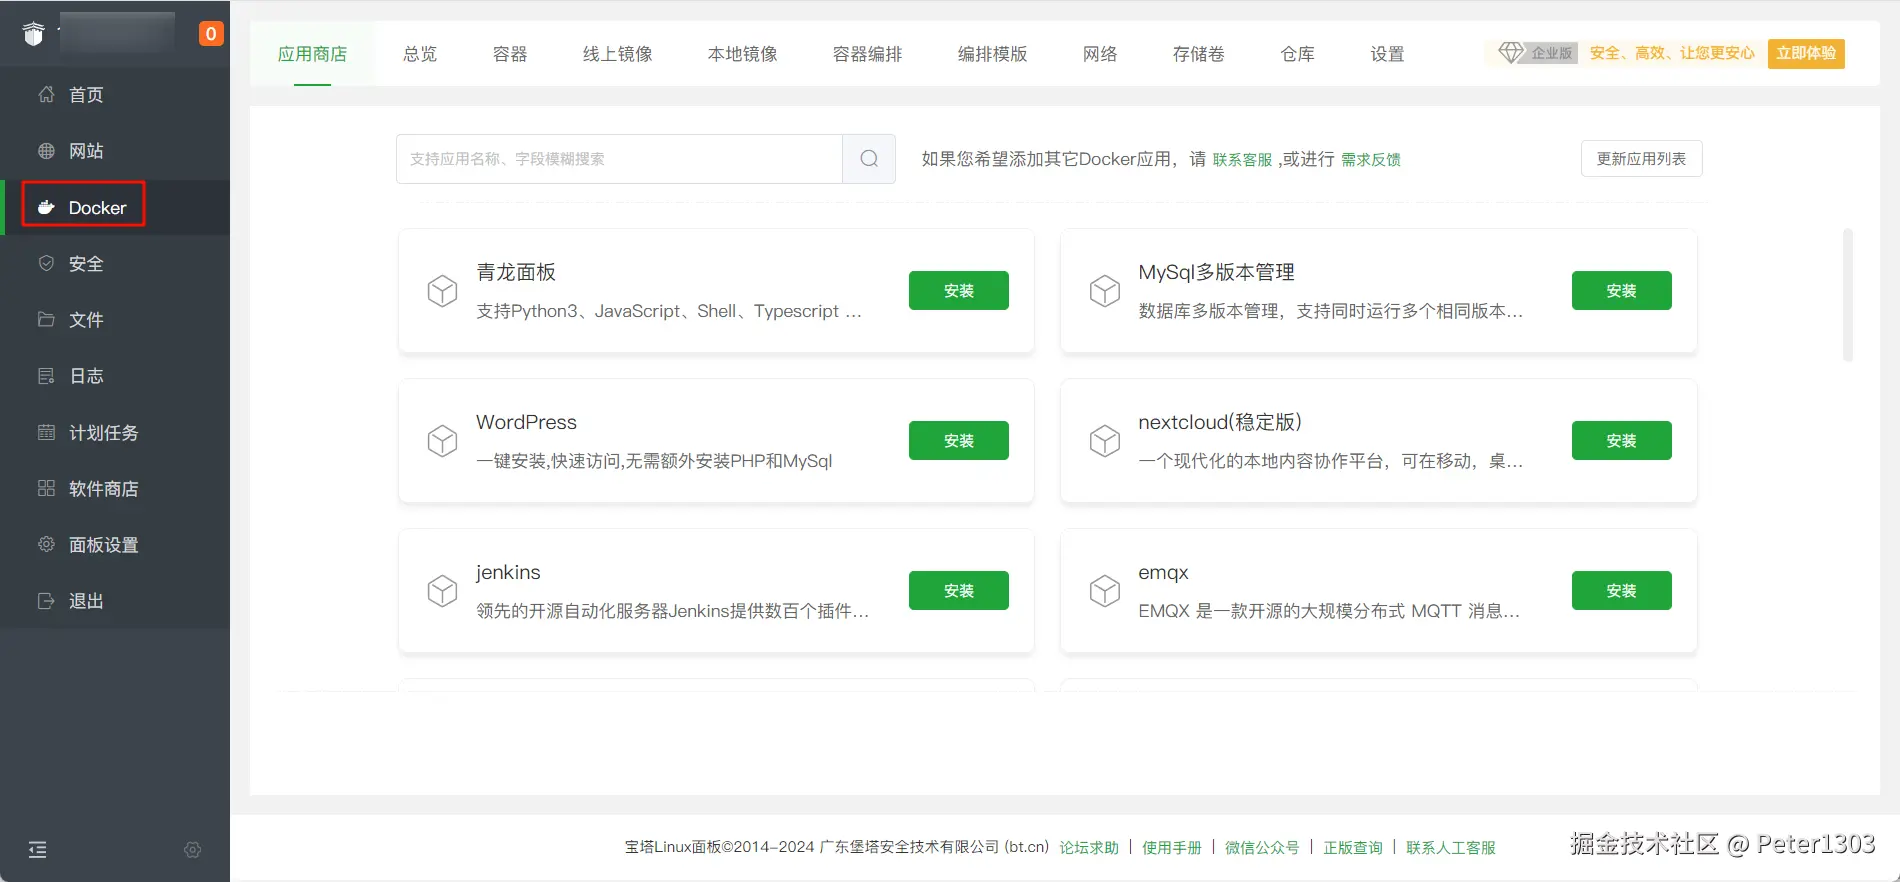This screenshot has width=1900, height=882.
Task: Switch to the 总览 tab
Action: click(x=420, y=54)
